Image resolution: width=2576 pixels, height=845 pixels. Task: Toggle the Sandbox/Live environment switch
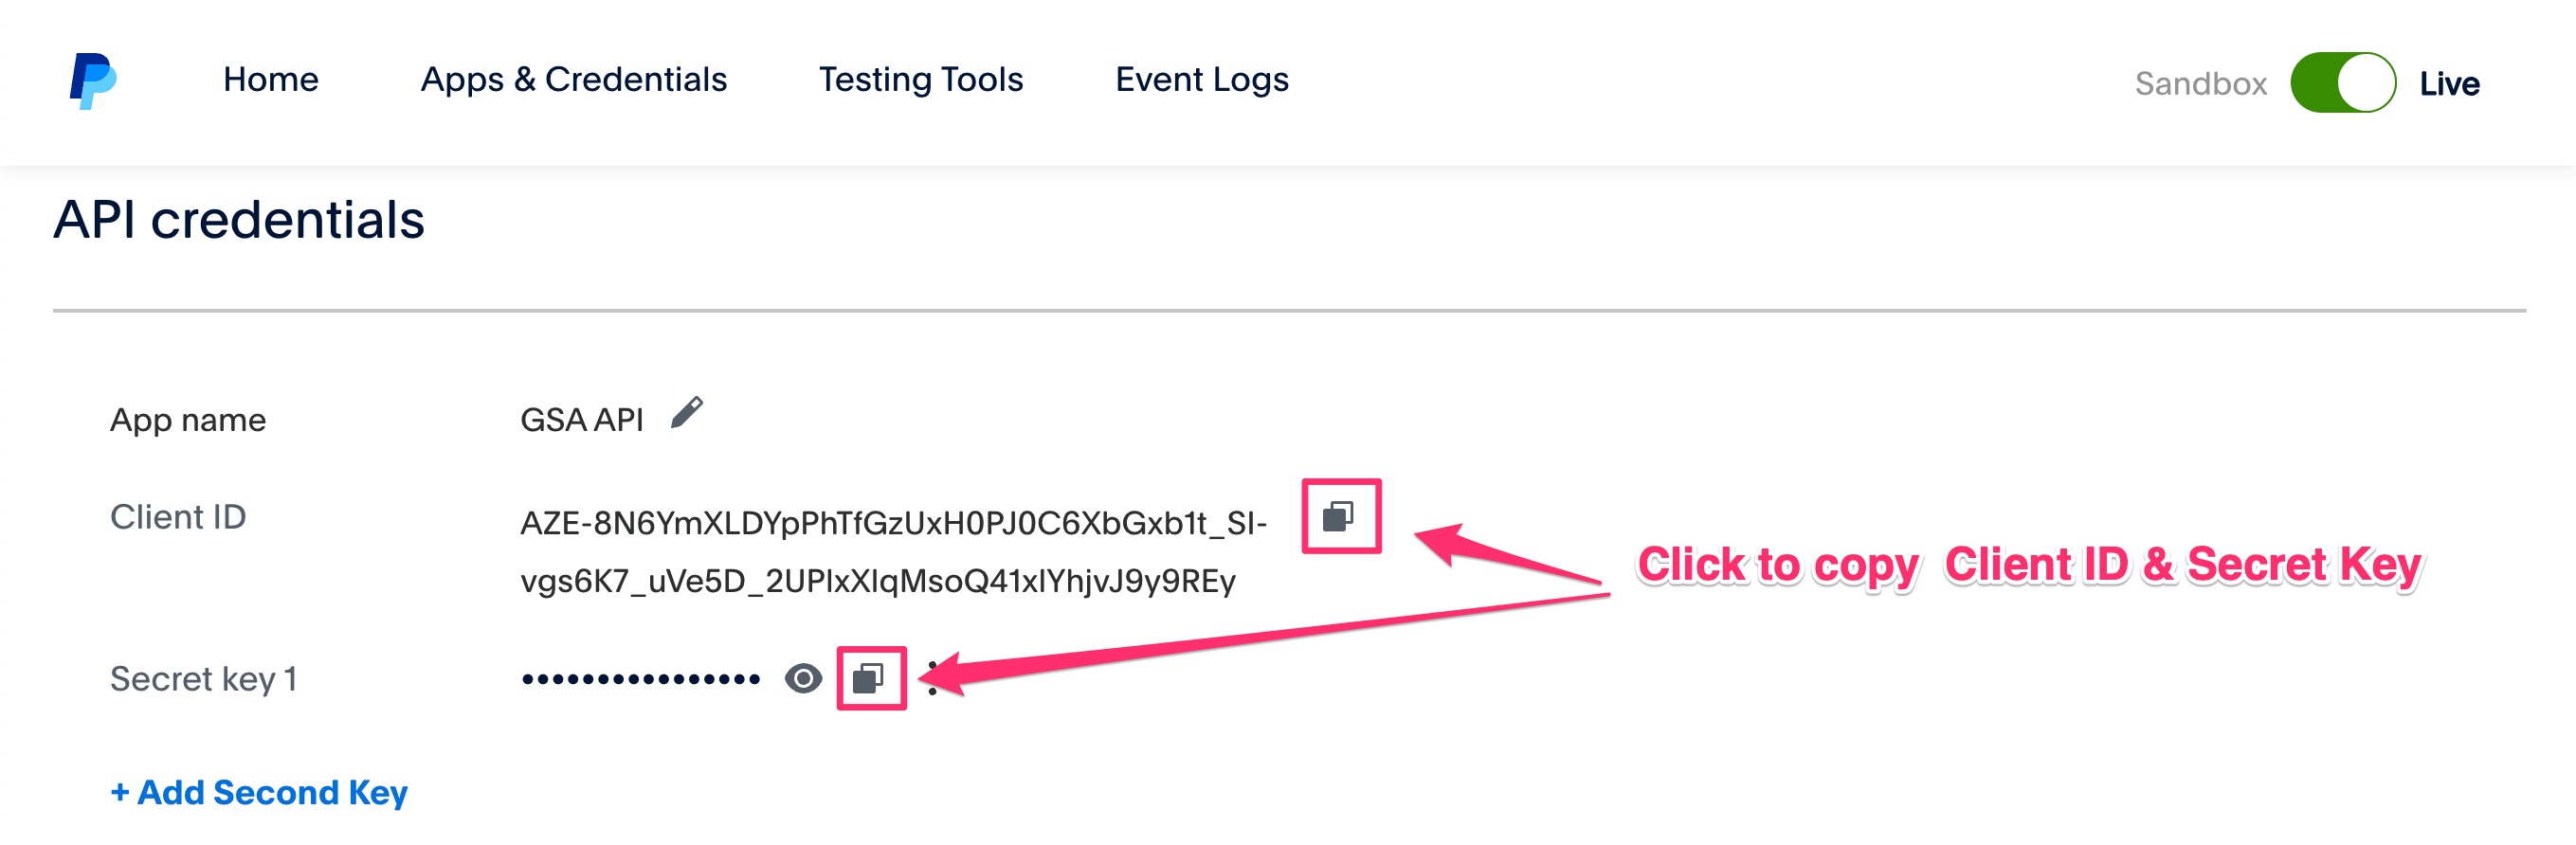click(2342, 83)
